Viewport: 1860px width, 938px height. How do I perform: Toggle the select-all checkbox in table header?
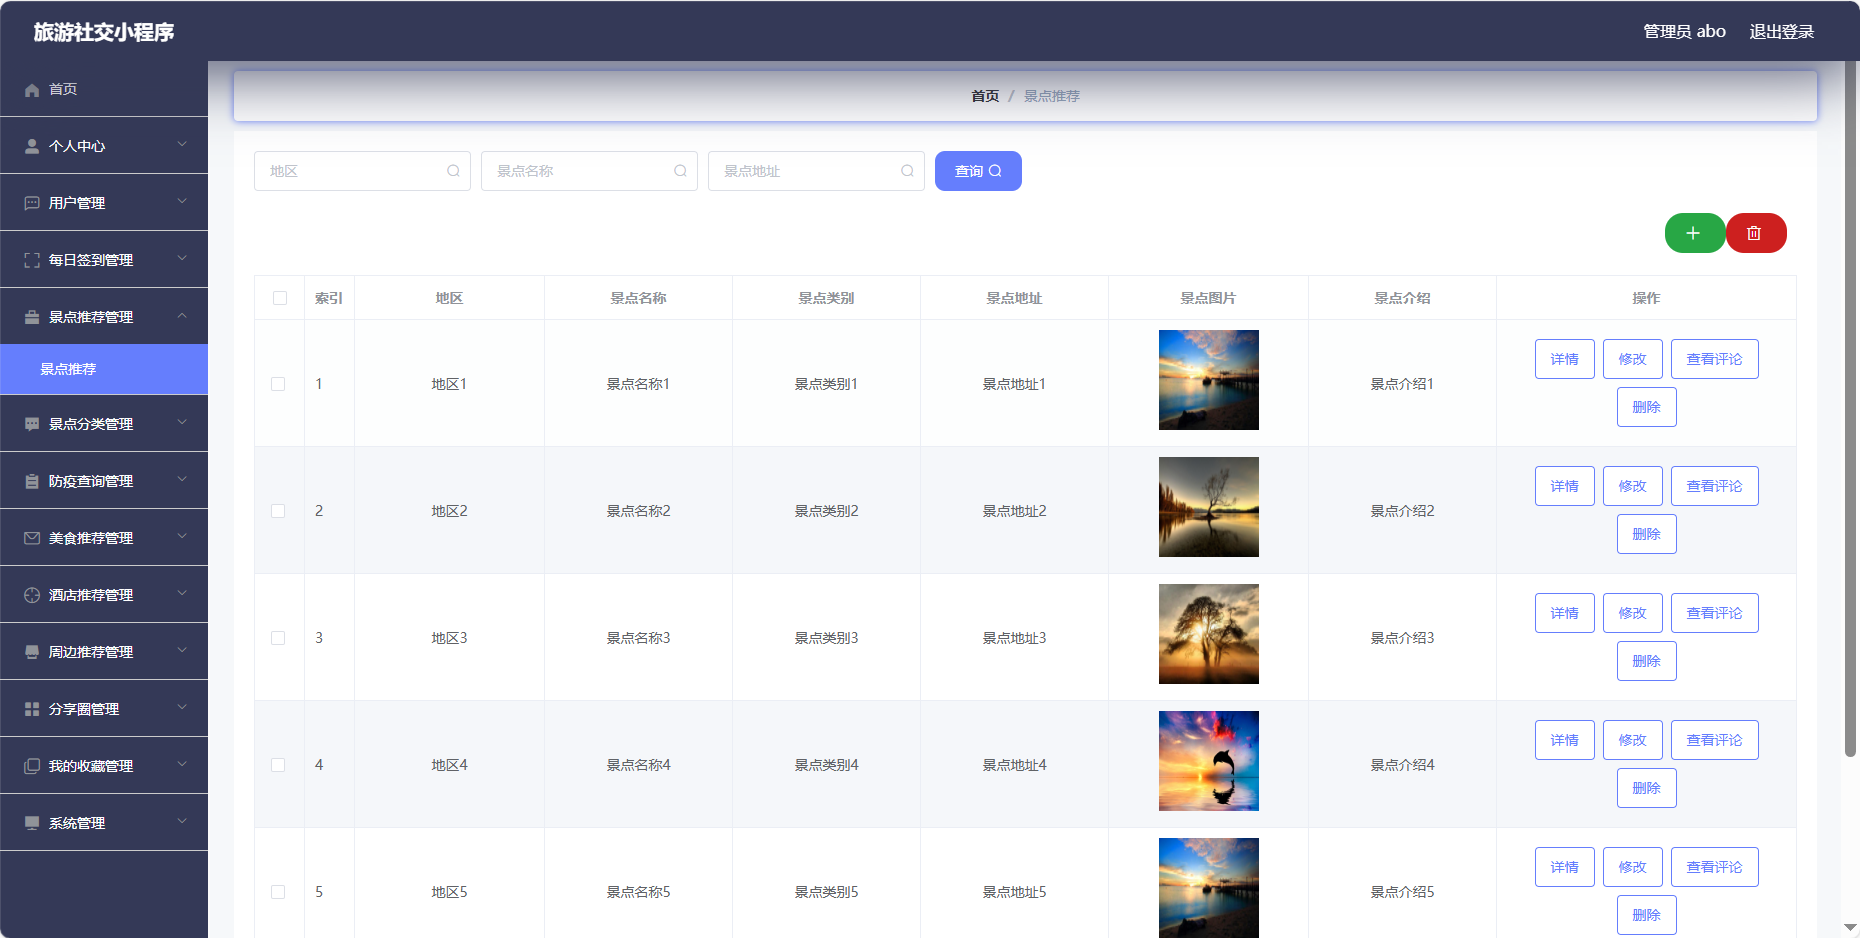pos(280,298)
